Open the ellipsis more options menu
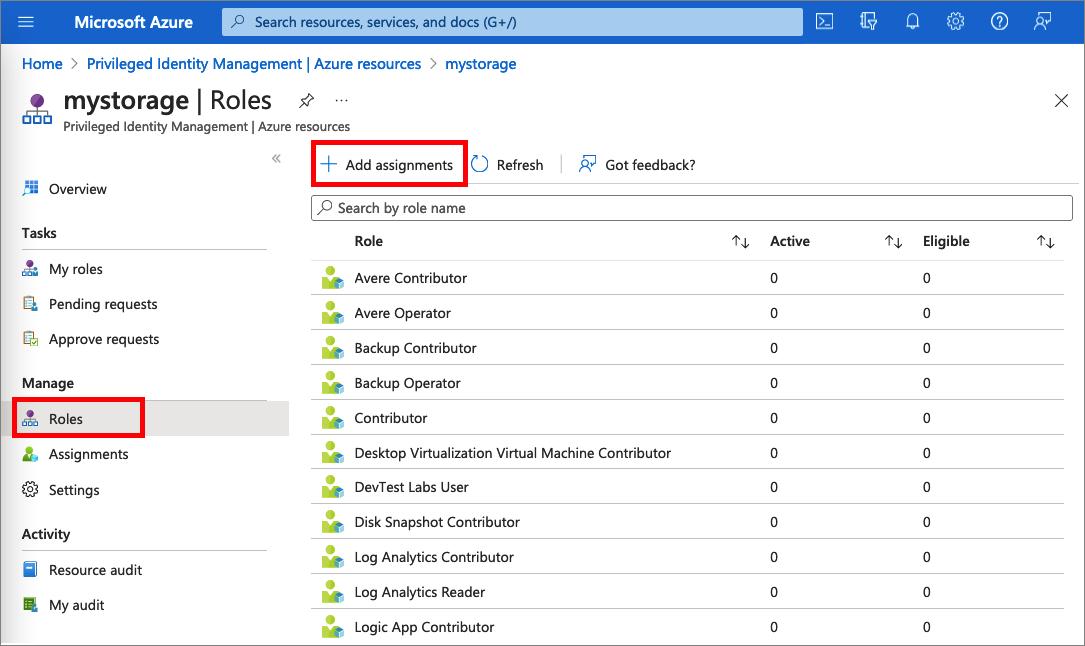 (x=342, y=100)
